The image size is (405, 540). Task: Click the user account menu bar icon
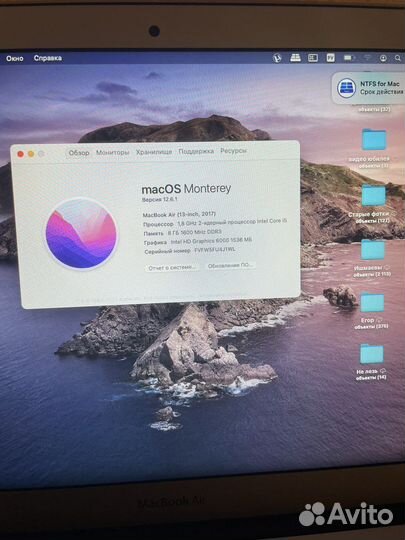coord(383,58)
